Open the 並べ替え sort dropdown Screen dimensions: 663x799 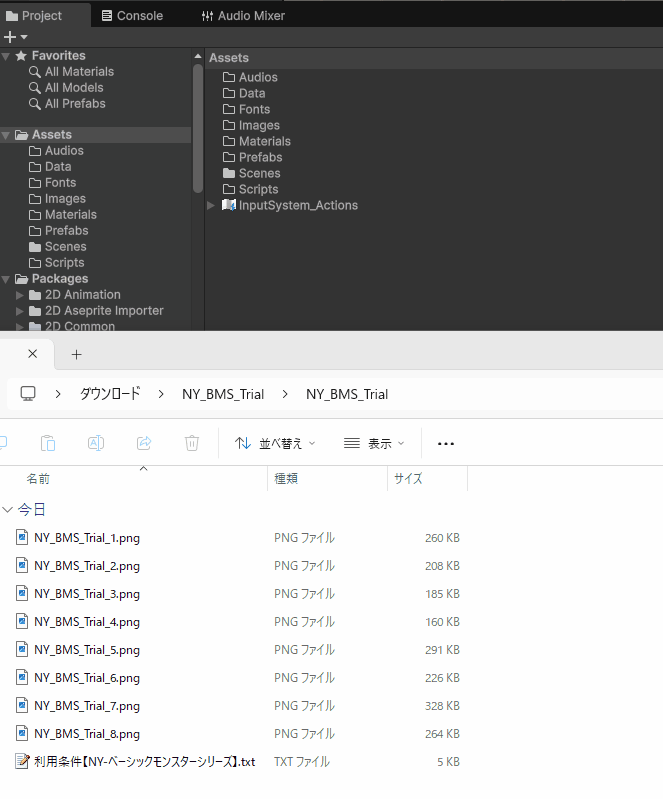pyautogui.click(x=275, y=443)
